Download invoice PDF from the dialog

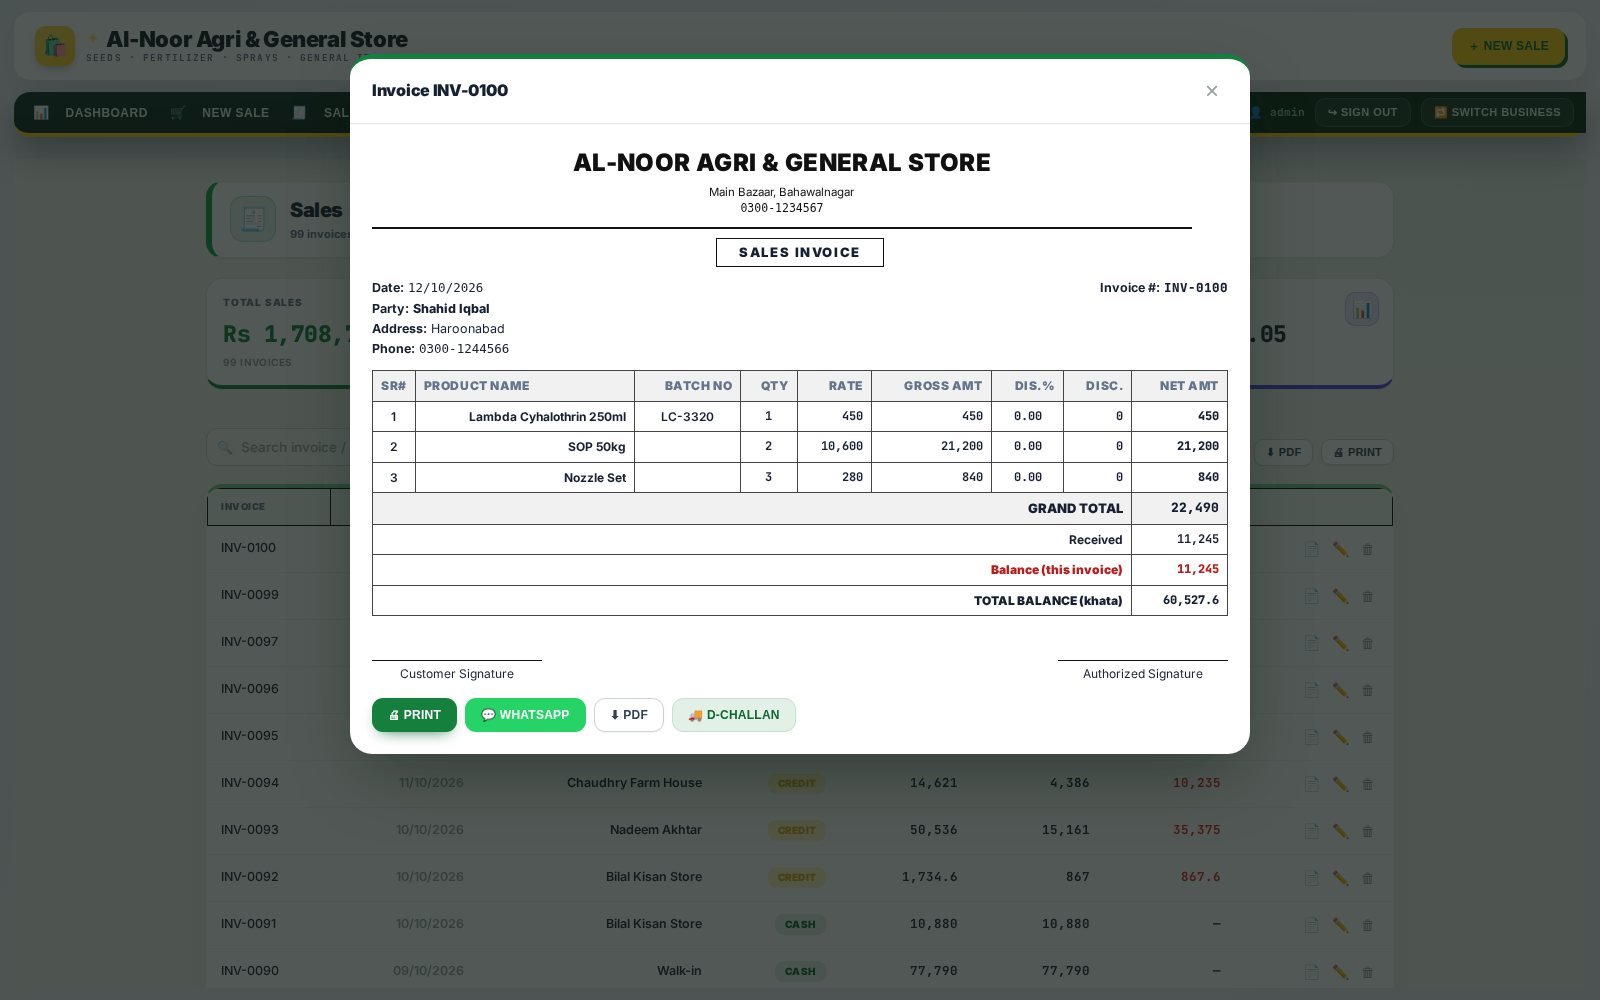[x=629, y=715]
